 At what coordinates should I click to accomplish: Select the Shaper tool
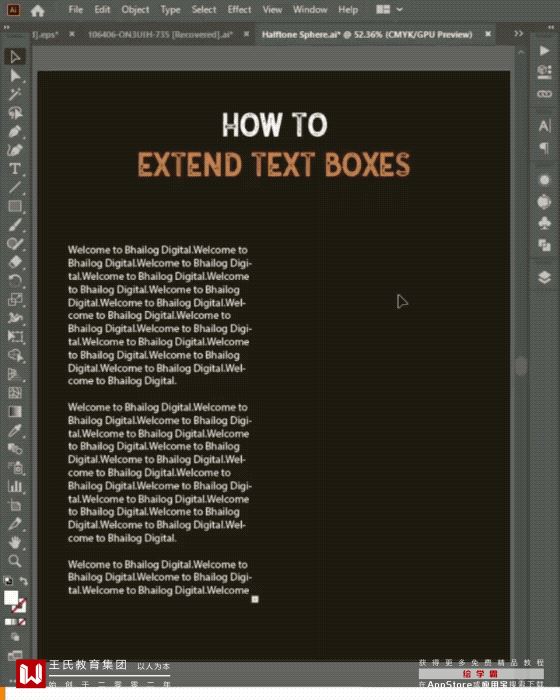15,243
